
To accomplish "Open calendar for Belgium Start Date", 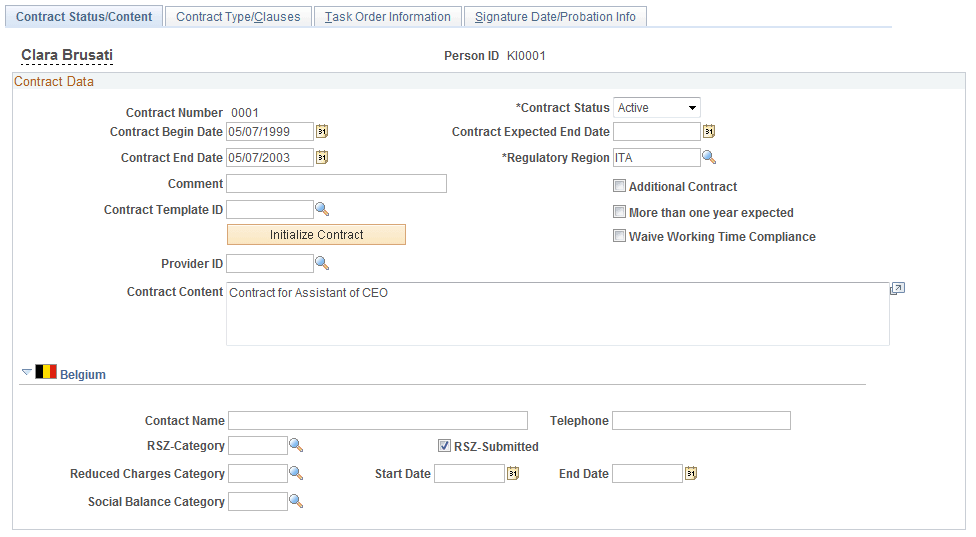I will point(513,474).
